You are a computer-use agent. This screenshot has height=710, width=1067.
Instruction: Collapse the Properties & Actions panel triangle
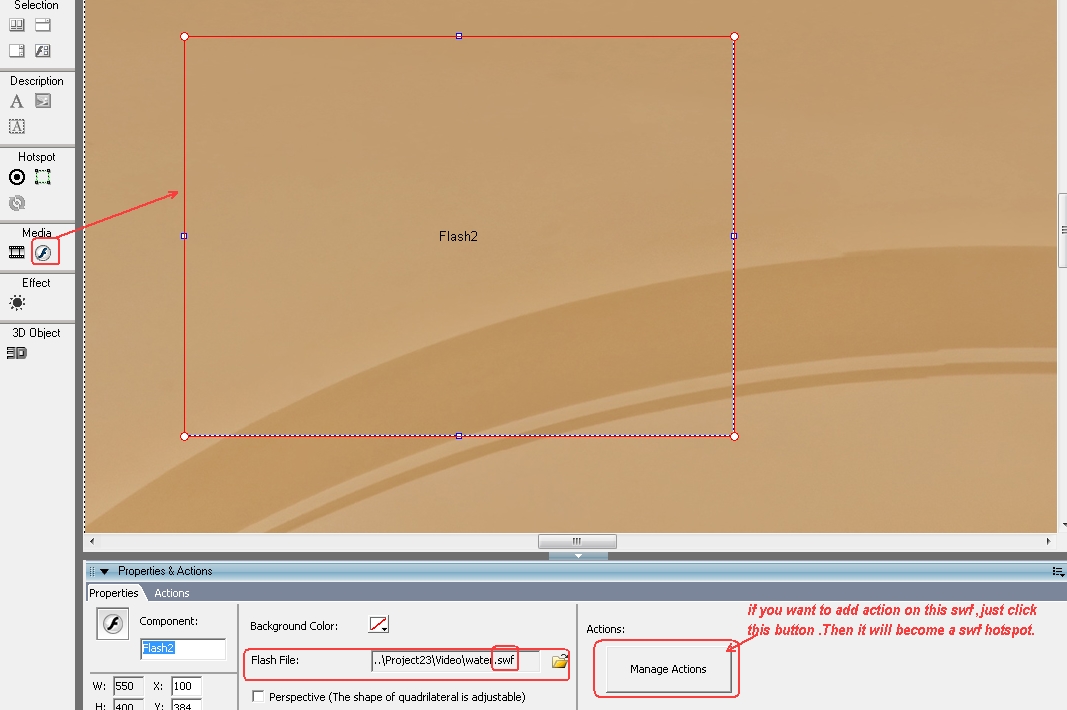point(105,571)
